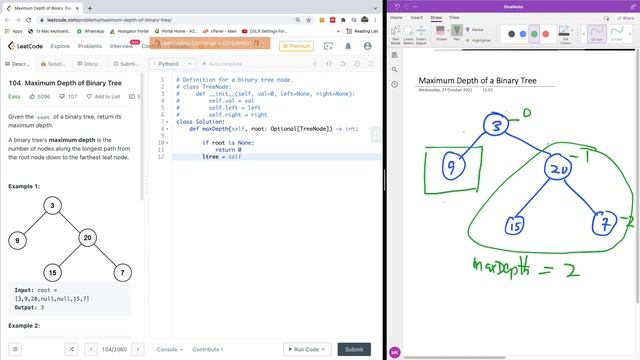Open recent notes clock icon in OneNote
This screenshot has height=360, width=640.
point(395,84)
